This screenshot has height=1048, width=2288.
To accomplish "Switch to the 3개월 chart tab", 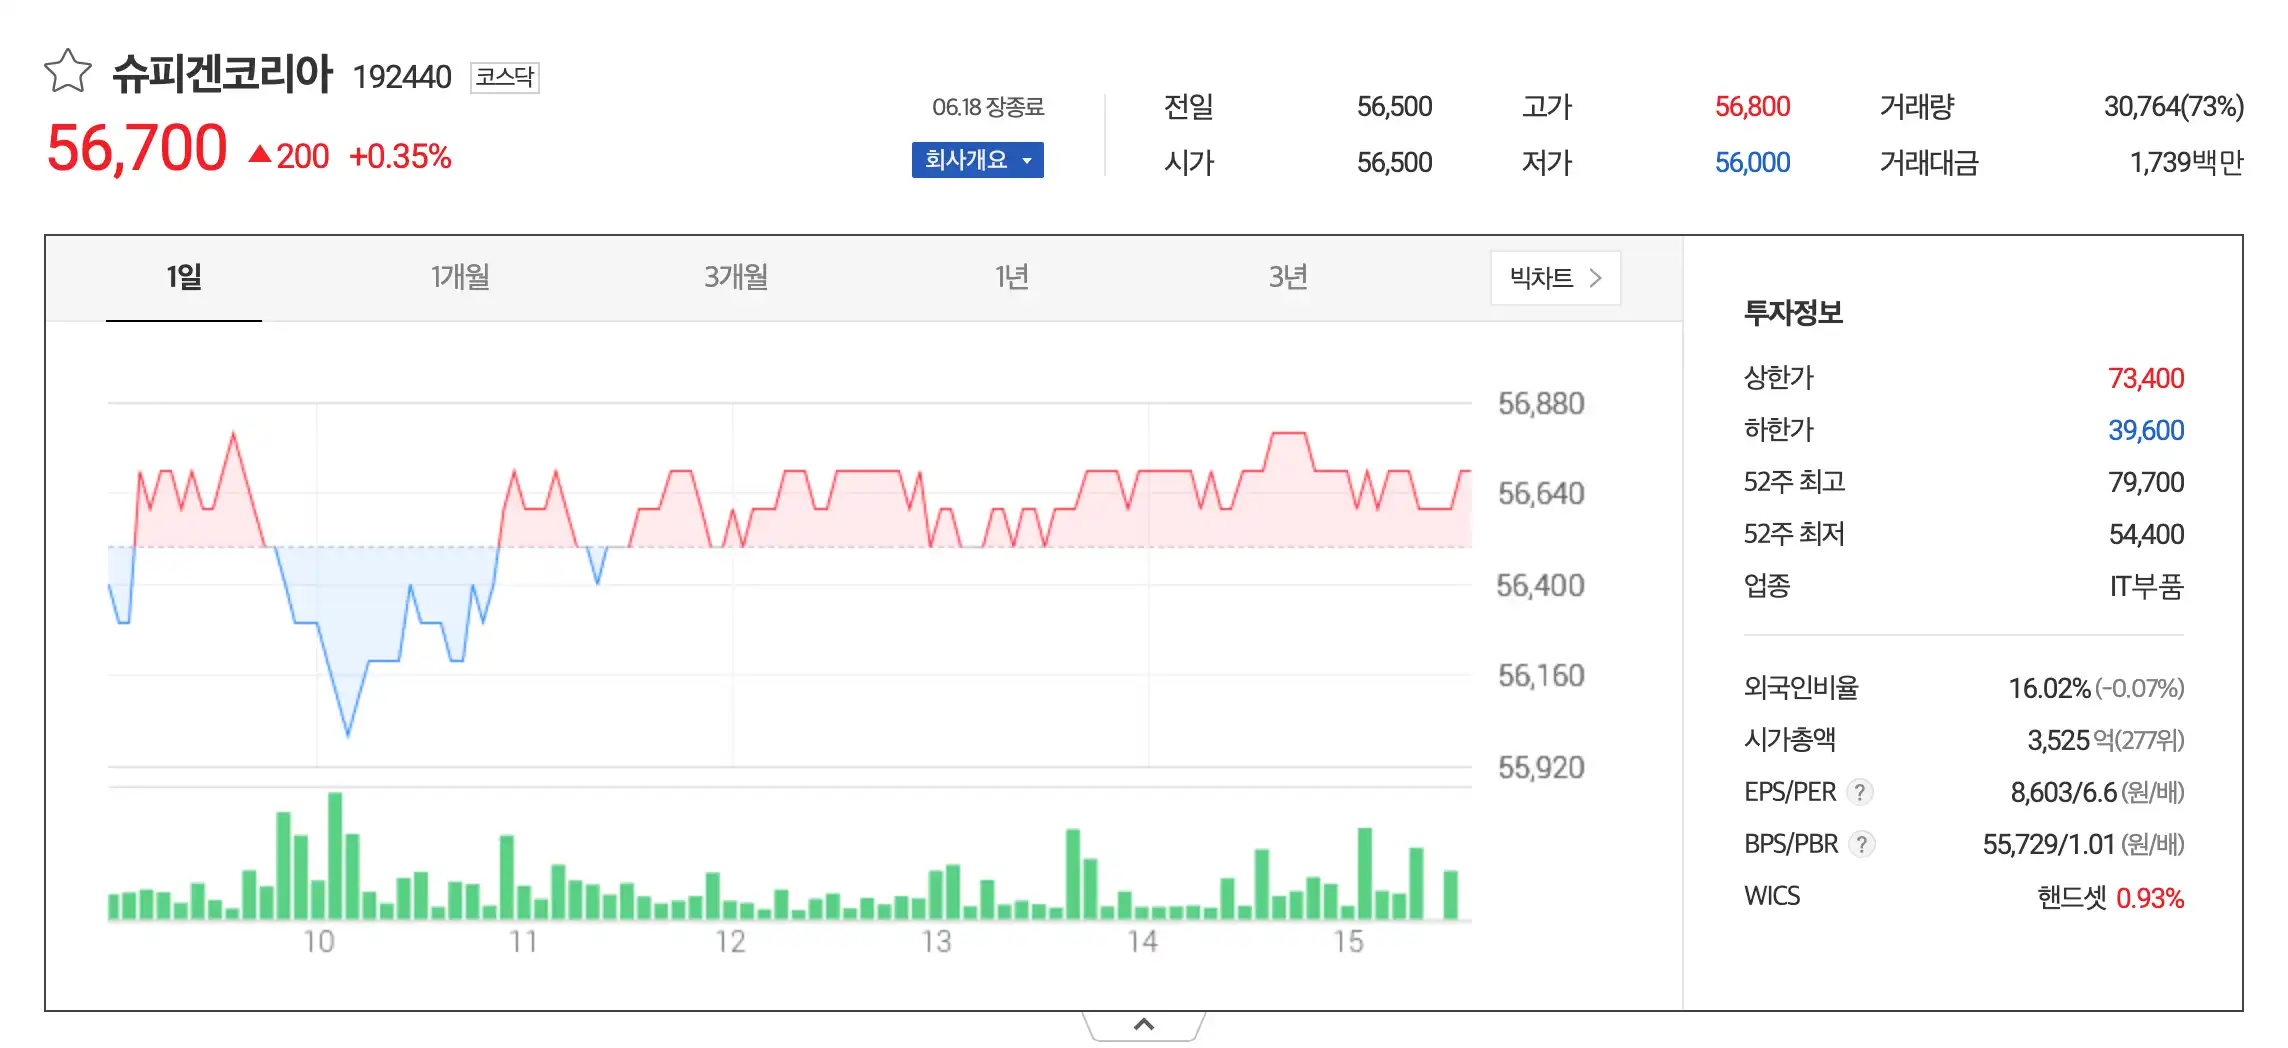I will point(736,278).
